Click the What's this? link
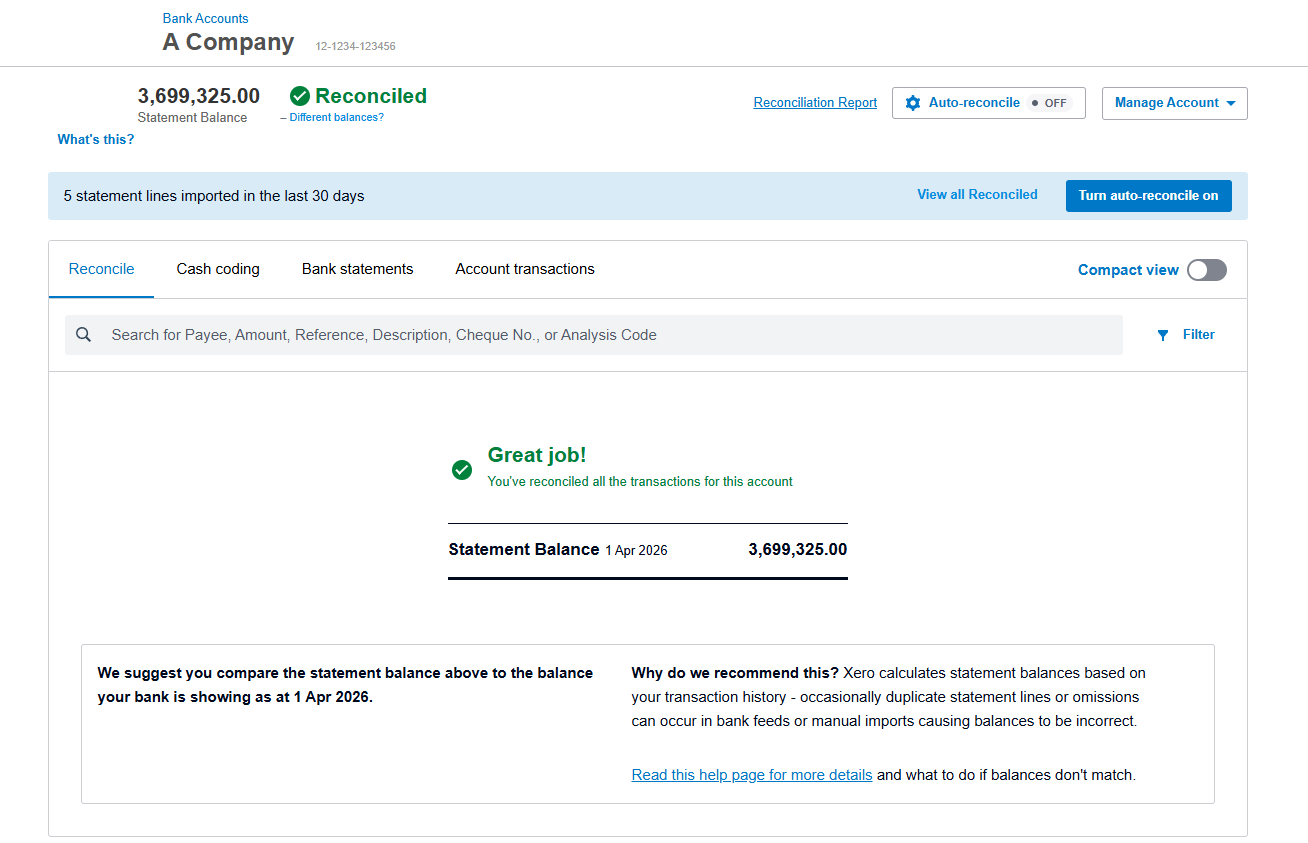This screenshot has height=843, width=1308. [x=96, y=140]
